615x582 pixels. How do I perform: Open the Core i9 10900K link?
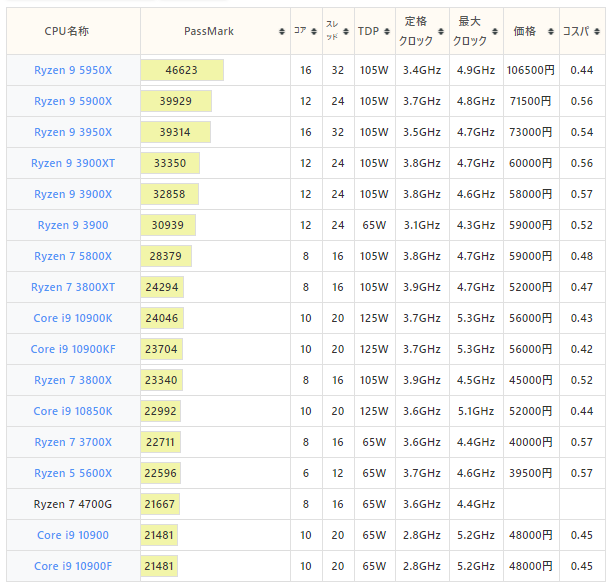pyautogui.click(x=73, y=318)
